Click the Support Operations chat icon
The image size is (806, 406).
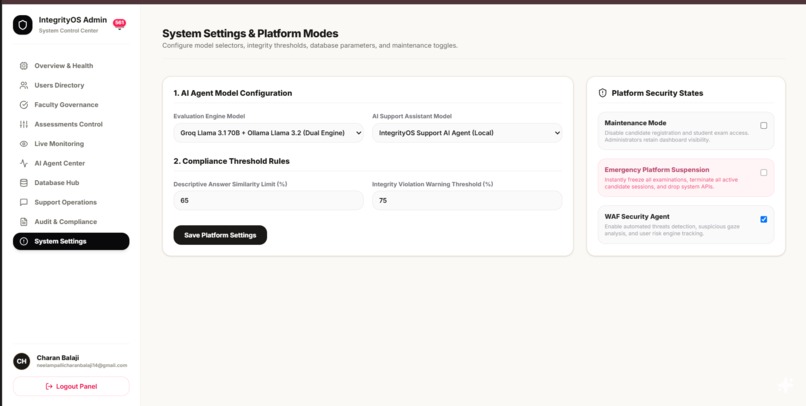(24, 202)
